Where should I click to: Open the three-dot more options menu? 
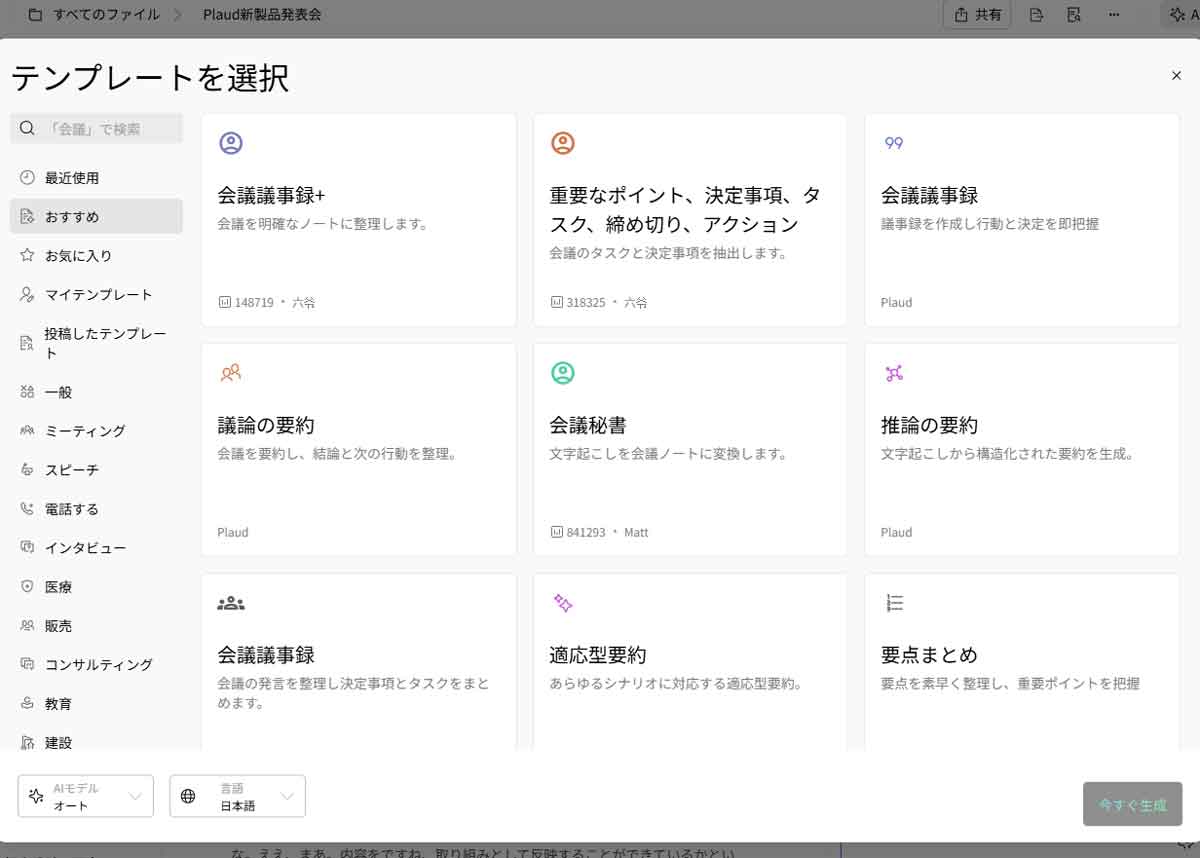(x=1114, y=15)
